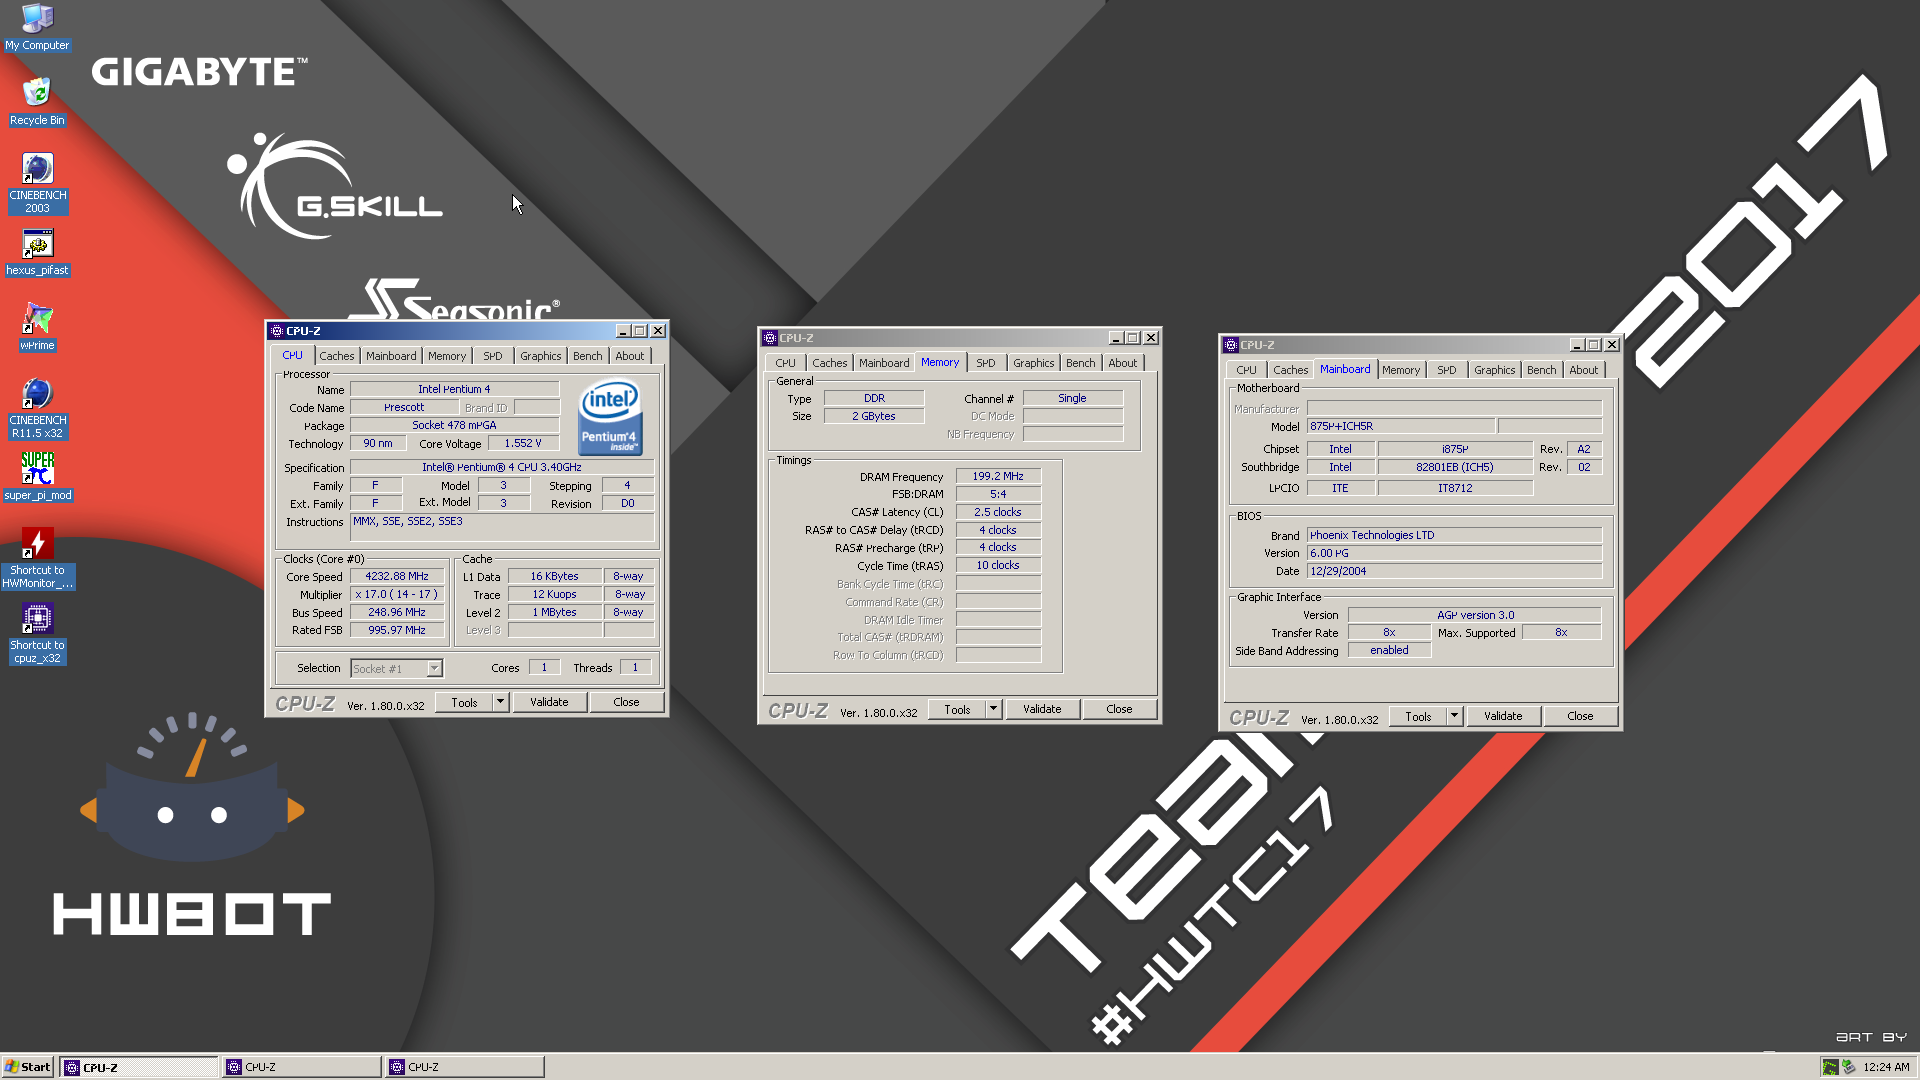This screenshot has height=1080, width=1920.
Task: Open Graphics tab in left CPU-Z window
Action: (x=541, y=356)
